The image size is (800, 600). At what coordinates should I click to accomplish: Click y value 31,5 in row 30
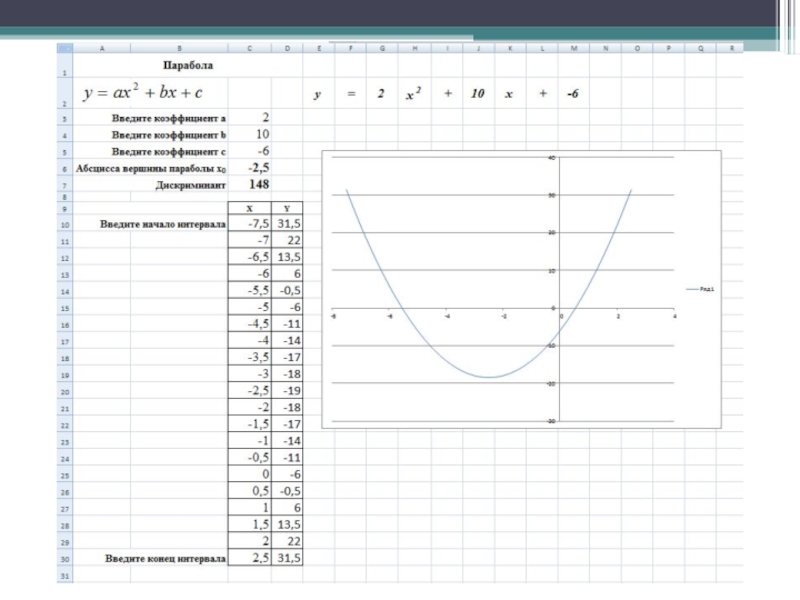point(287,558)
